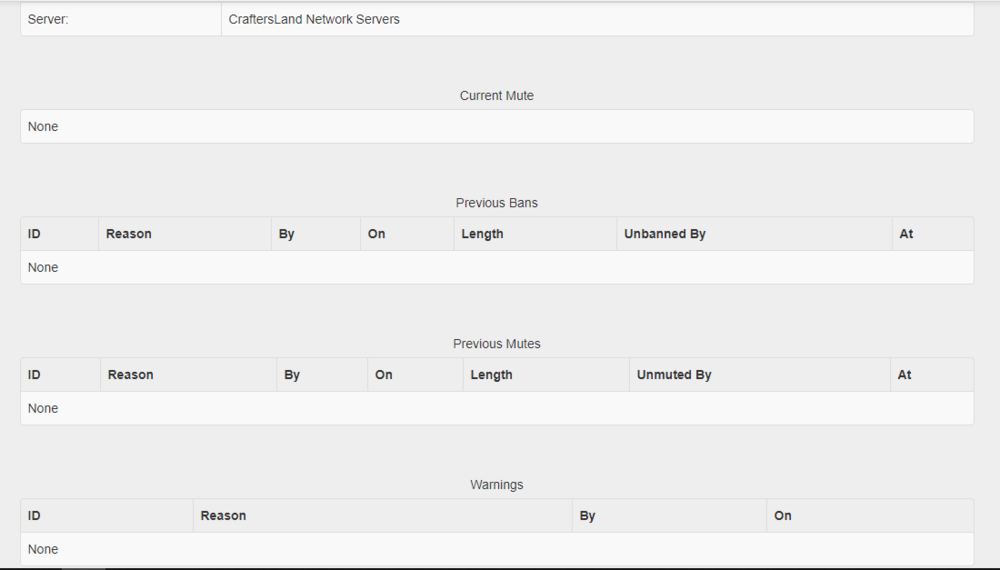Click the Unmuted By column header
This screenshot has height=570, width=1000.
pyautogui.click(x=674, y=375)
